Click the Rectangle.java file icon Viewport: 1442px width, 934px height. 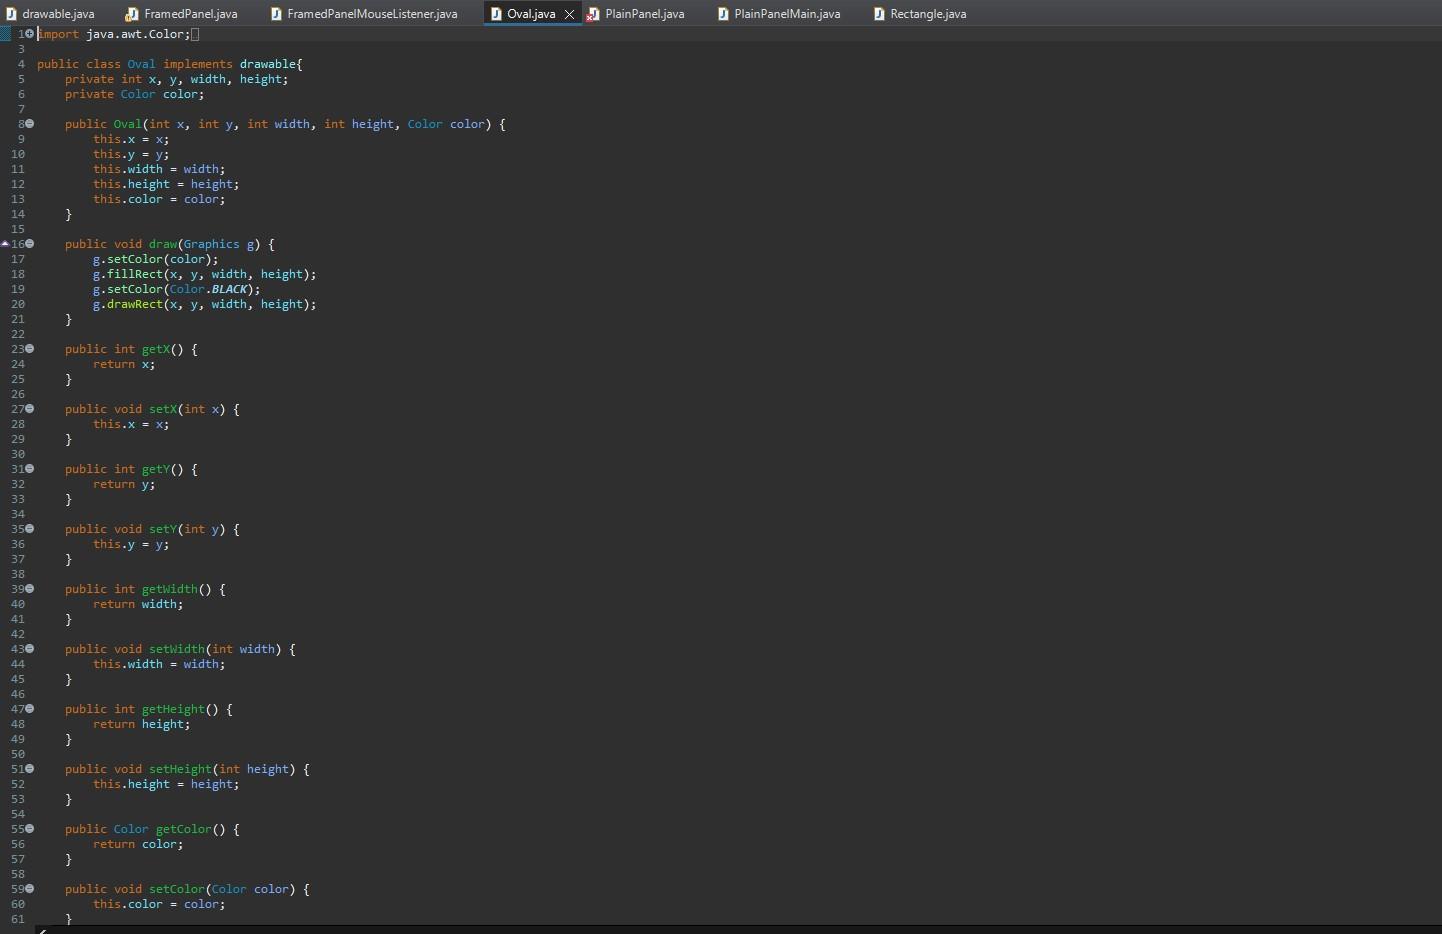pos(879,14)
